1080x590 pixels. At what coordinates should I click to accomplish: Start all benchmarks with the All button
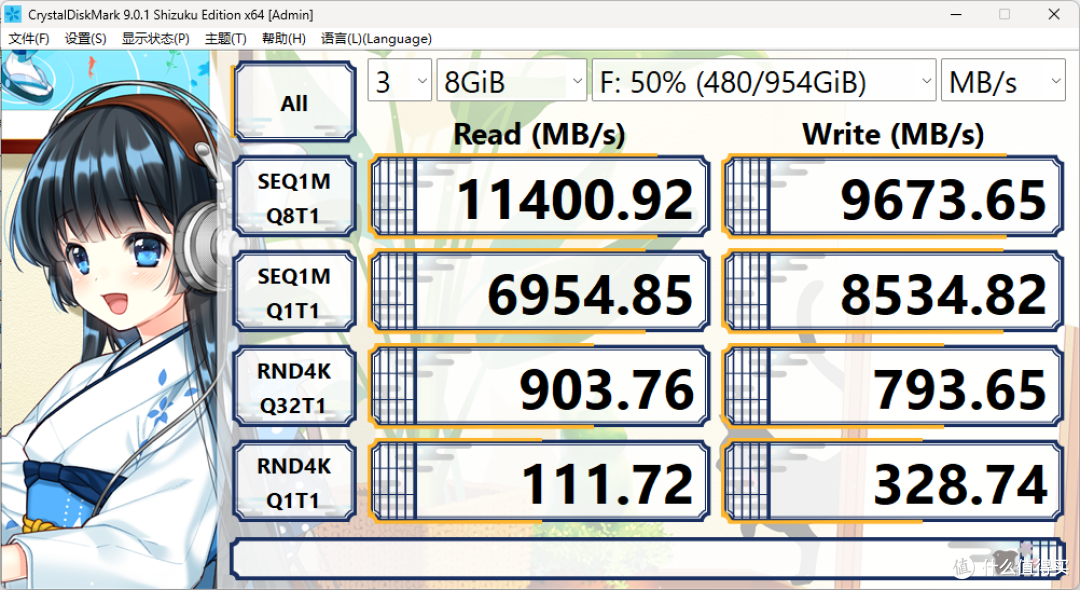pos(294,102)
